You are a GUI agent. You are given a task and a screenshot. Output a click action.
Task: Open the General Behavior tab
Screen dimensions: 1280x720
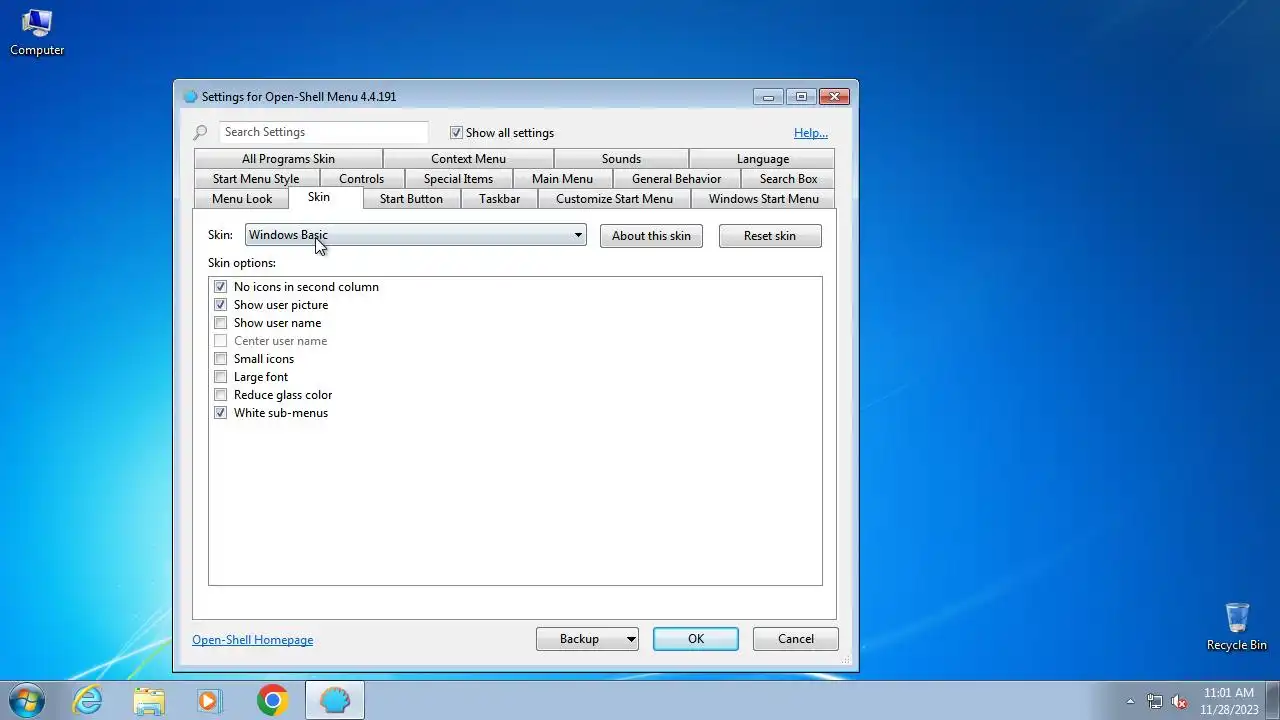(676, 179)
